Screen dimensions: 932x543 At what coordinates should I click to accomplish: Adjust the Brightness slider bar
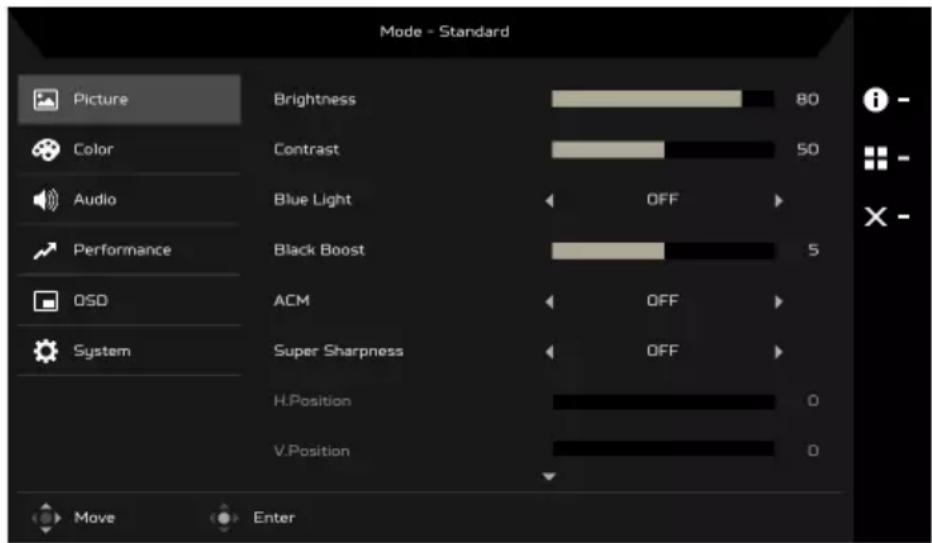[663, 99]
